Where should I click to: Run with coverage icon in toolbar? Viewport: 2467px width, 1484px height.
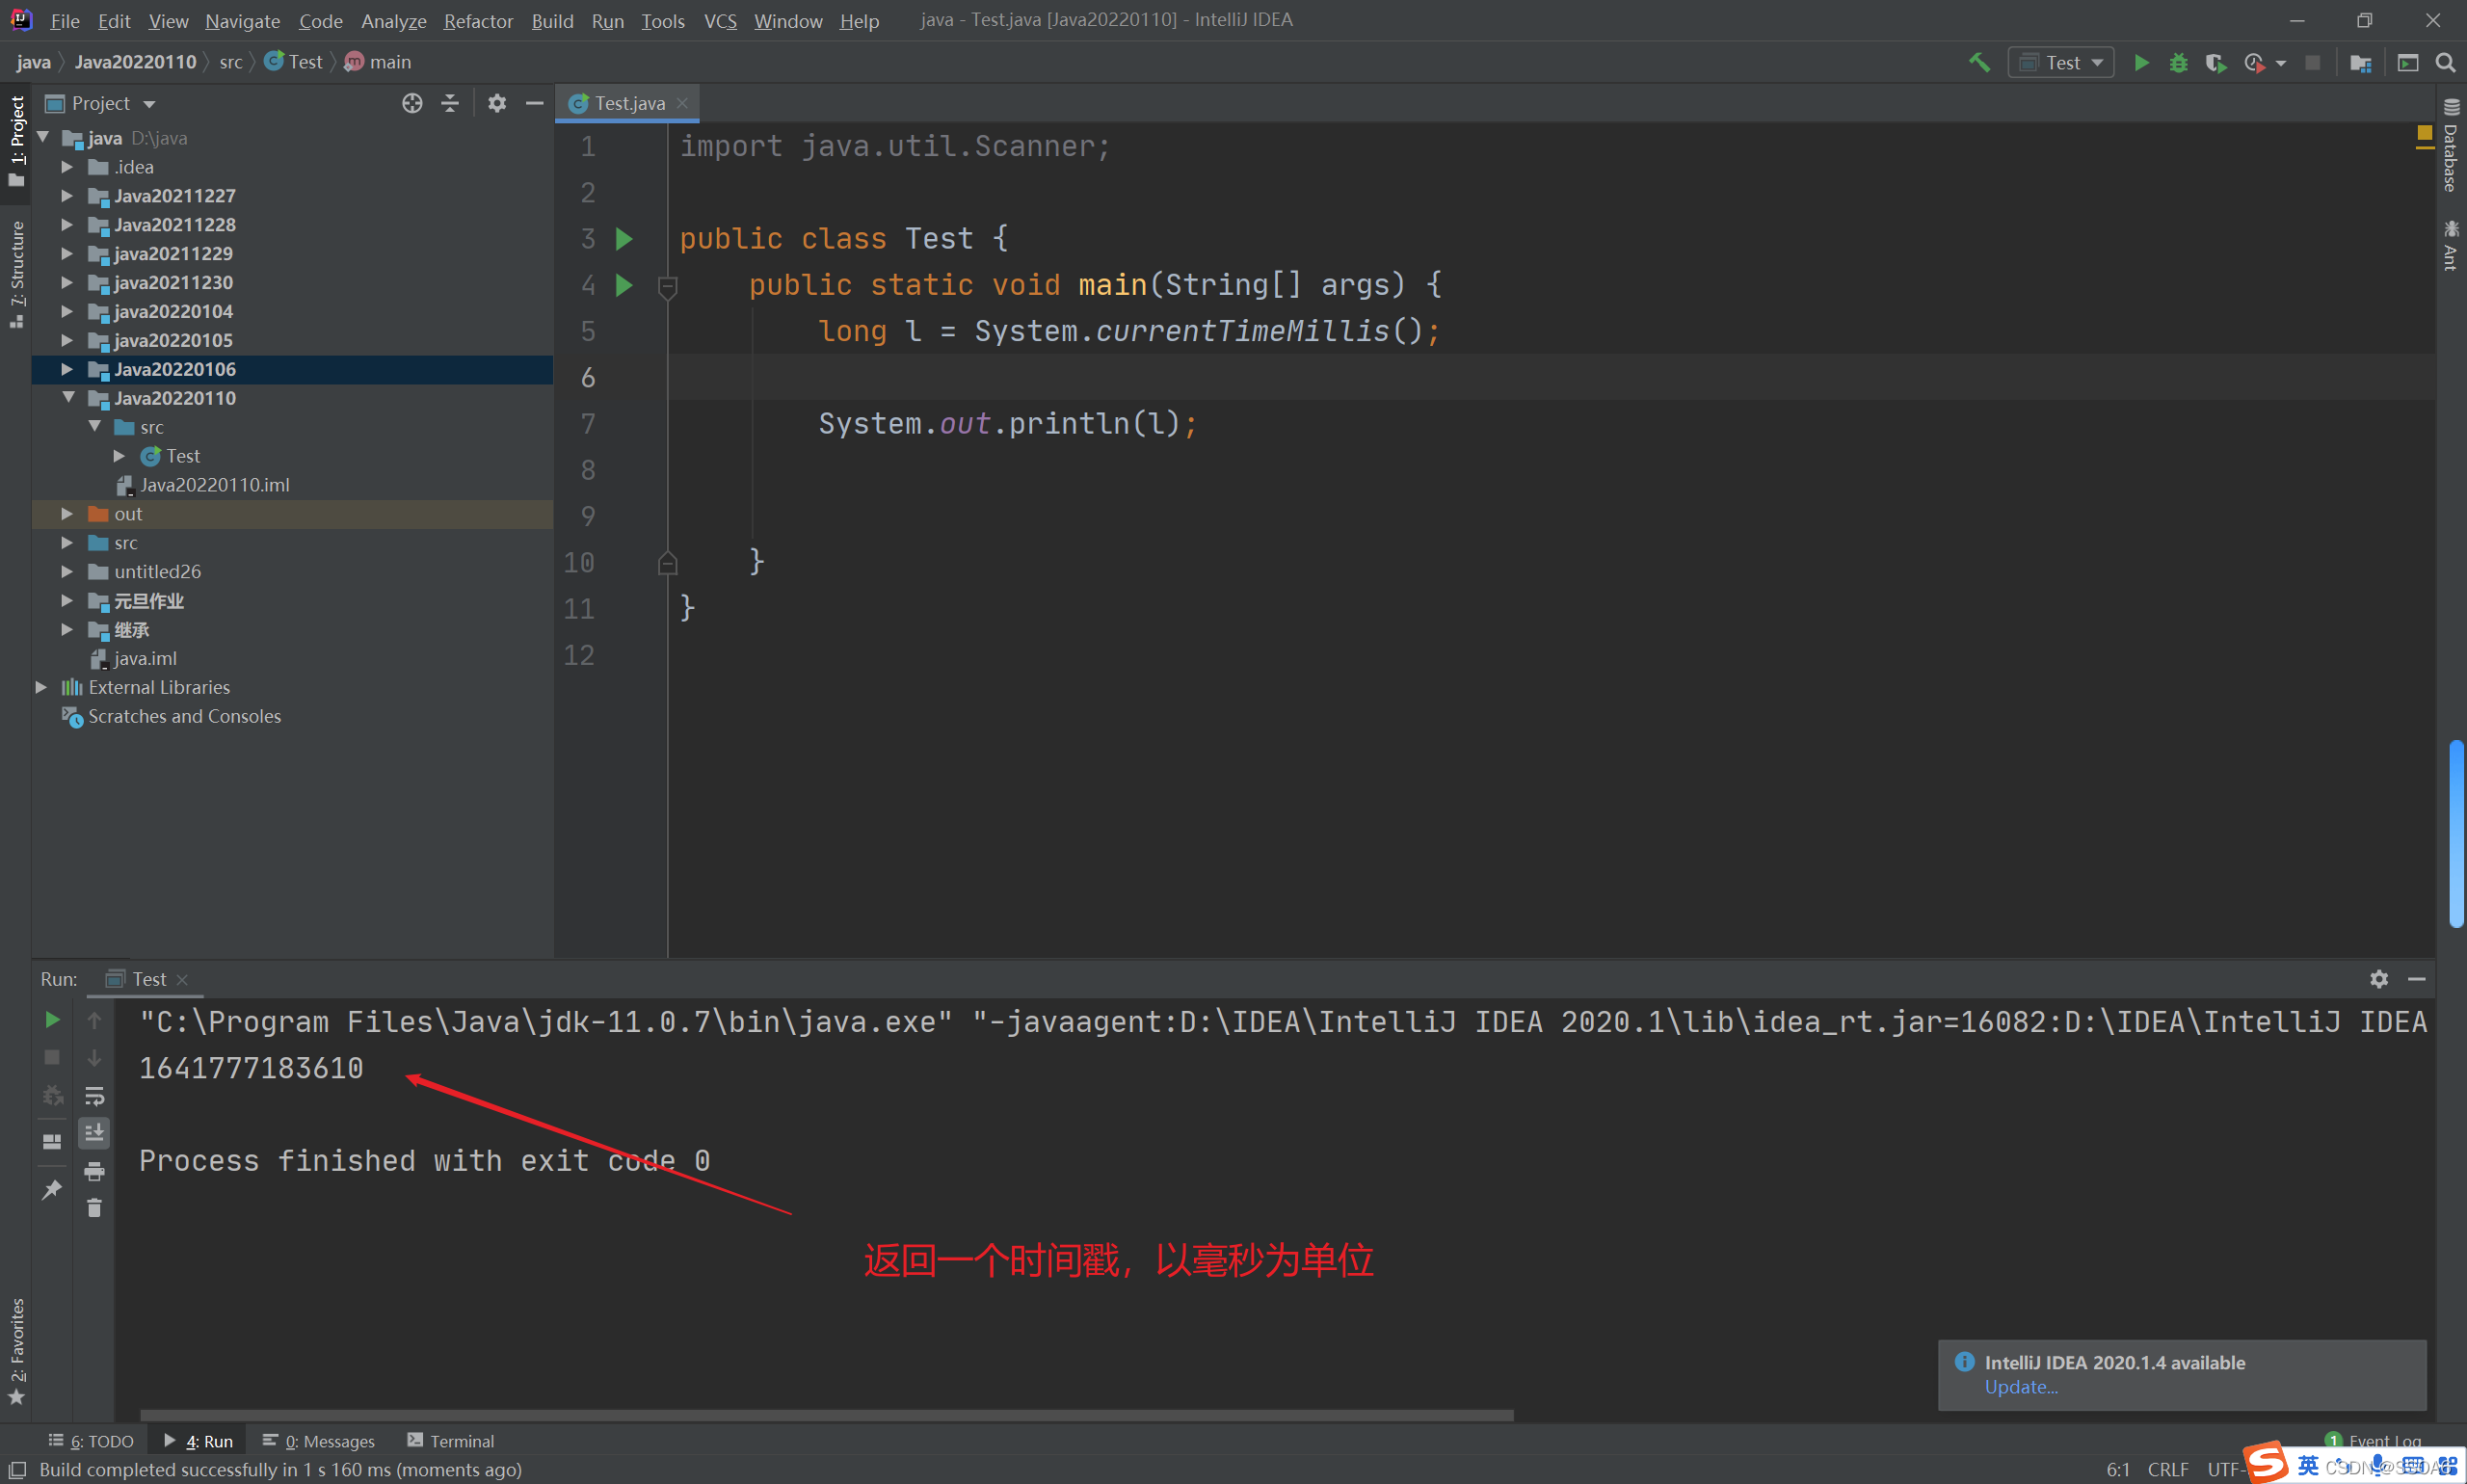pos(2216,62)
